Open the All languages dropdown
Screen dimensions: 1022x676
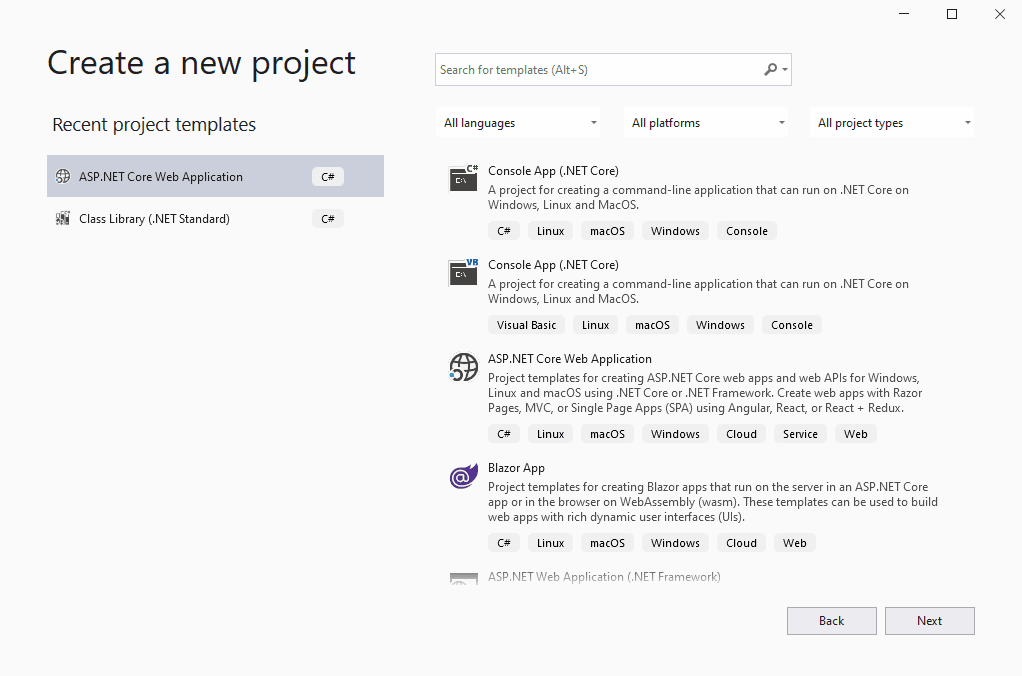(x=518, y=123)
